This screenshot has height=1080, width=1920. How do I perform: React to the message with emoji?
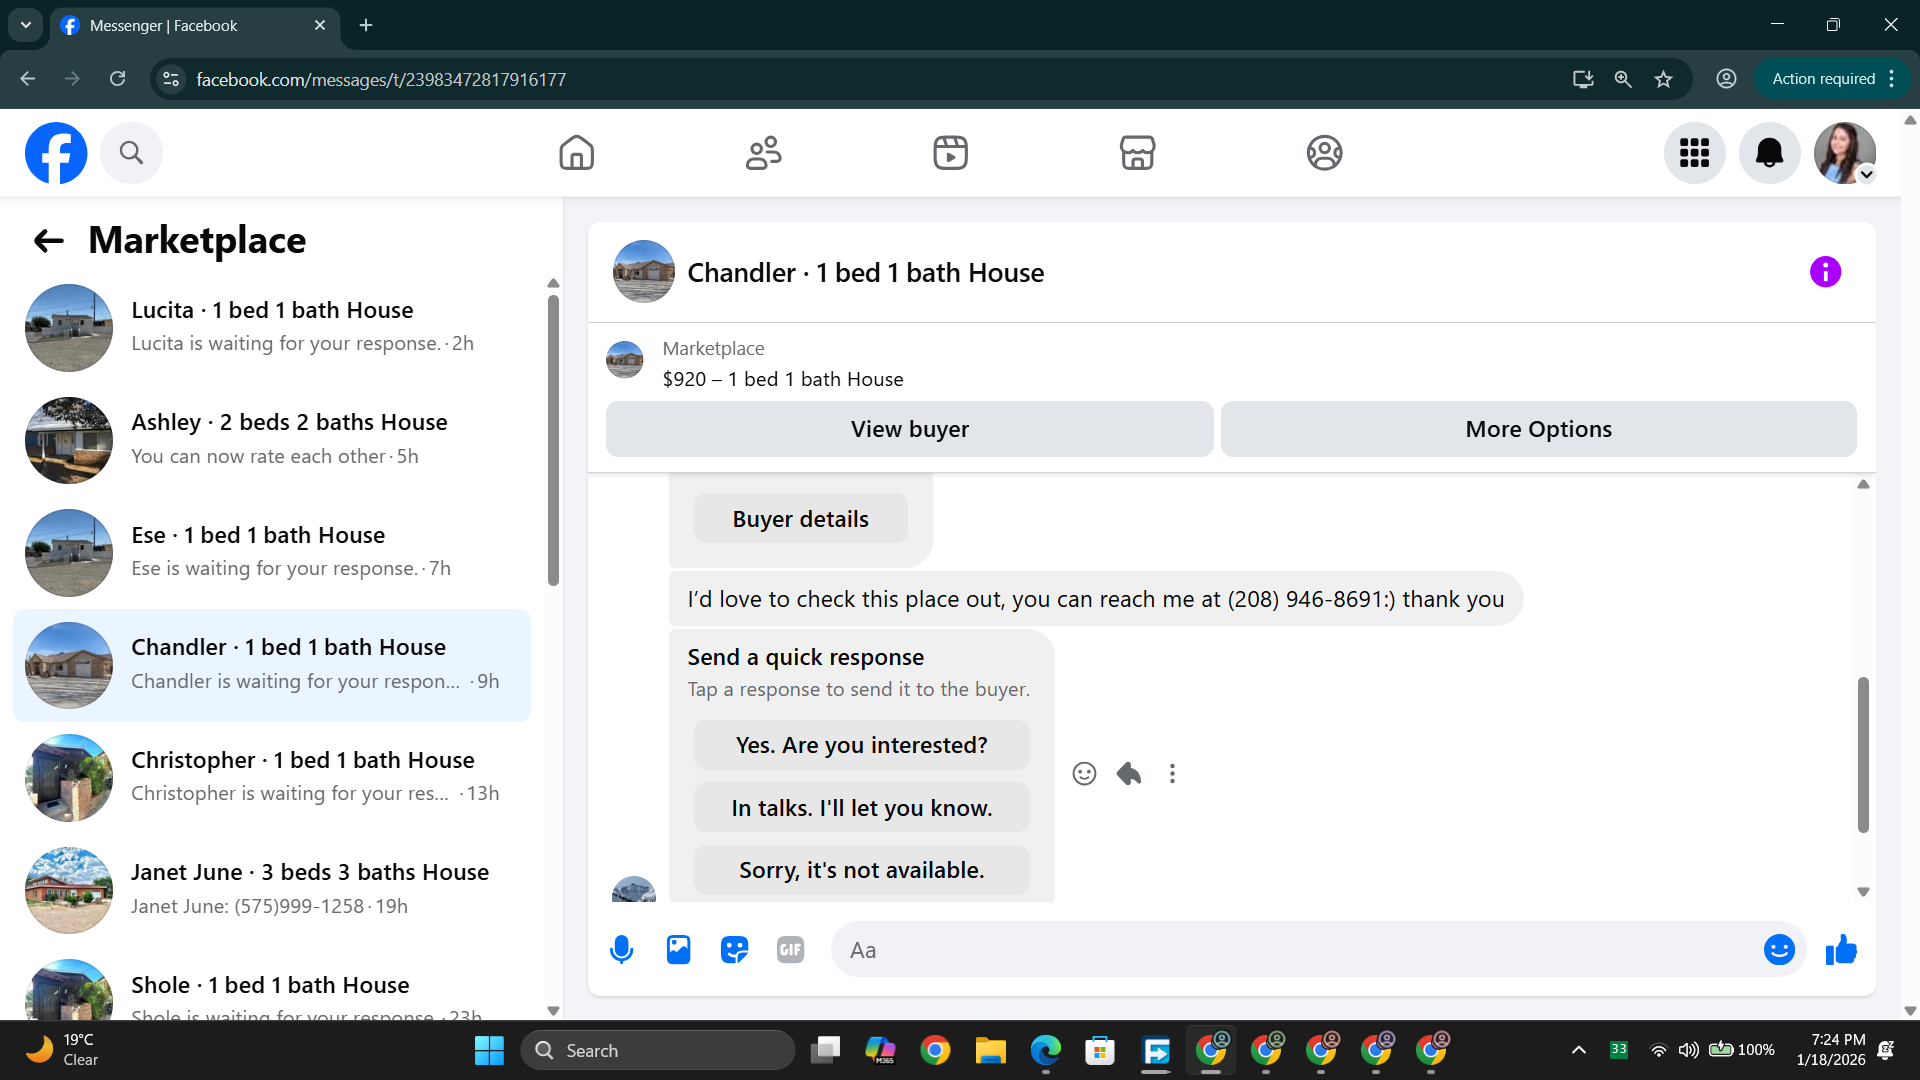pyautogui.click(x=1084, y=774)
